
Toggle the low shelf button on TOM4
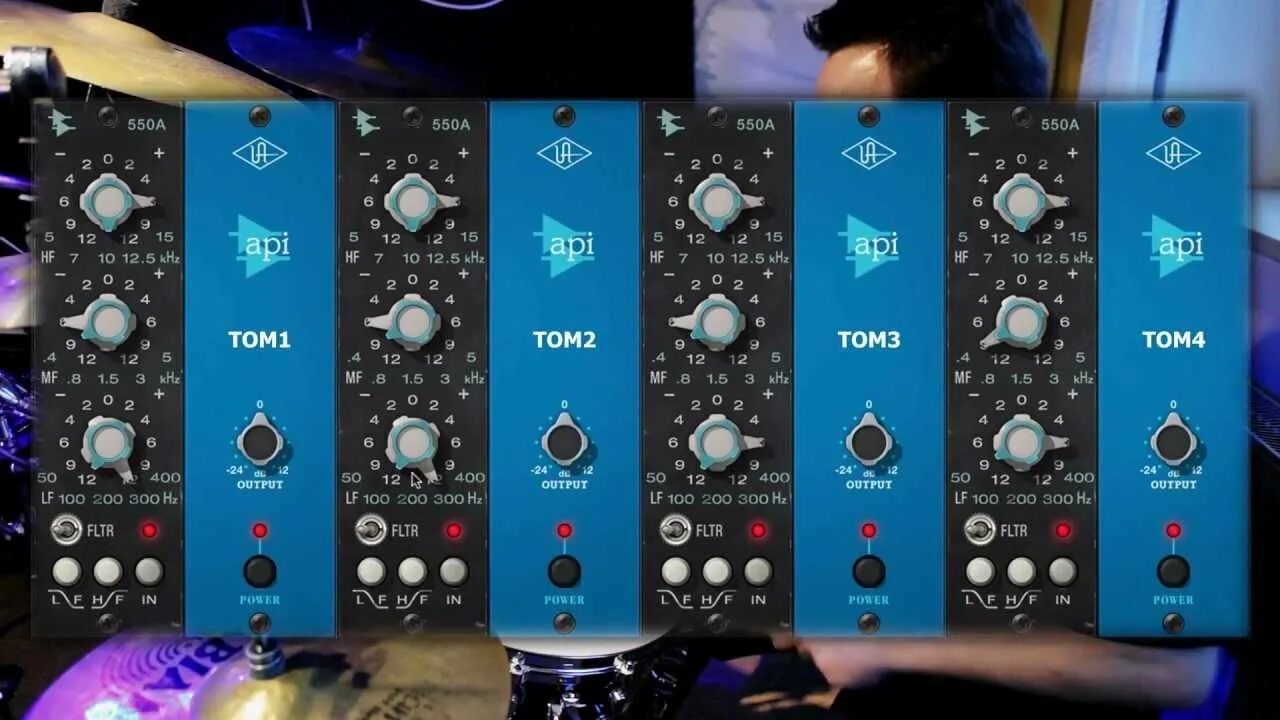point(980,571)
